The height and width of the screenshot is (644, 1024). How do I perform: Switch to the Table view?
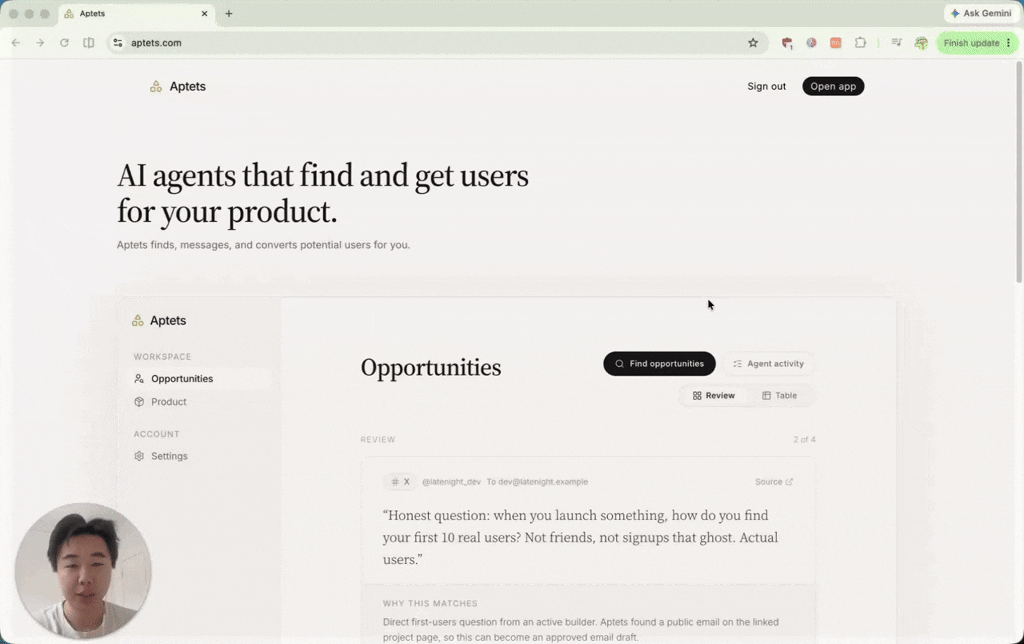click(780, 396)
